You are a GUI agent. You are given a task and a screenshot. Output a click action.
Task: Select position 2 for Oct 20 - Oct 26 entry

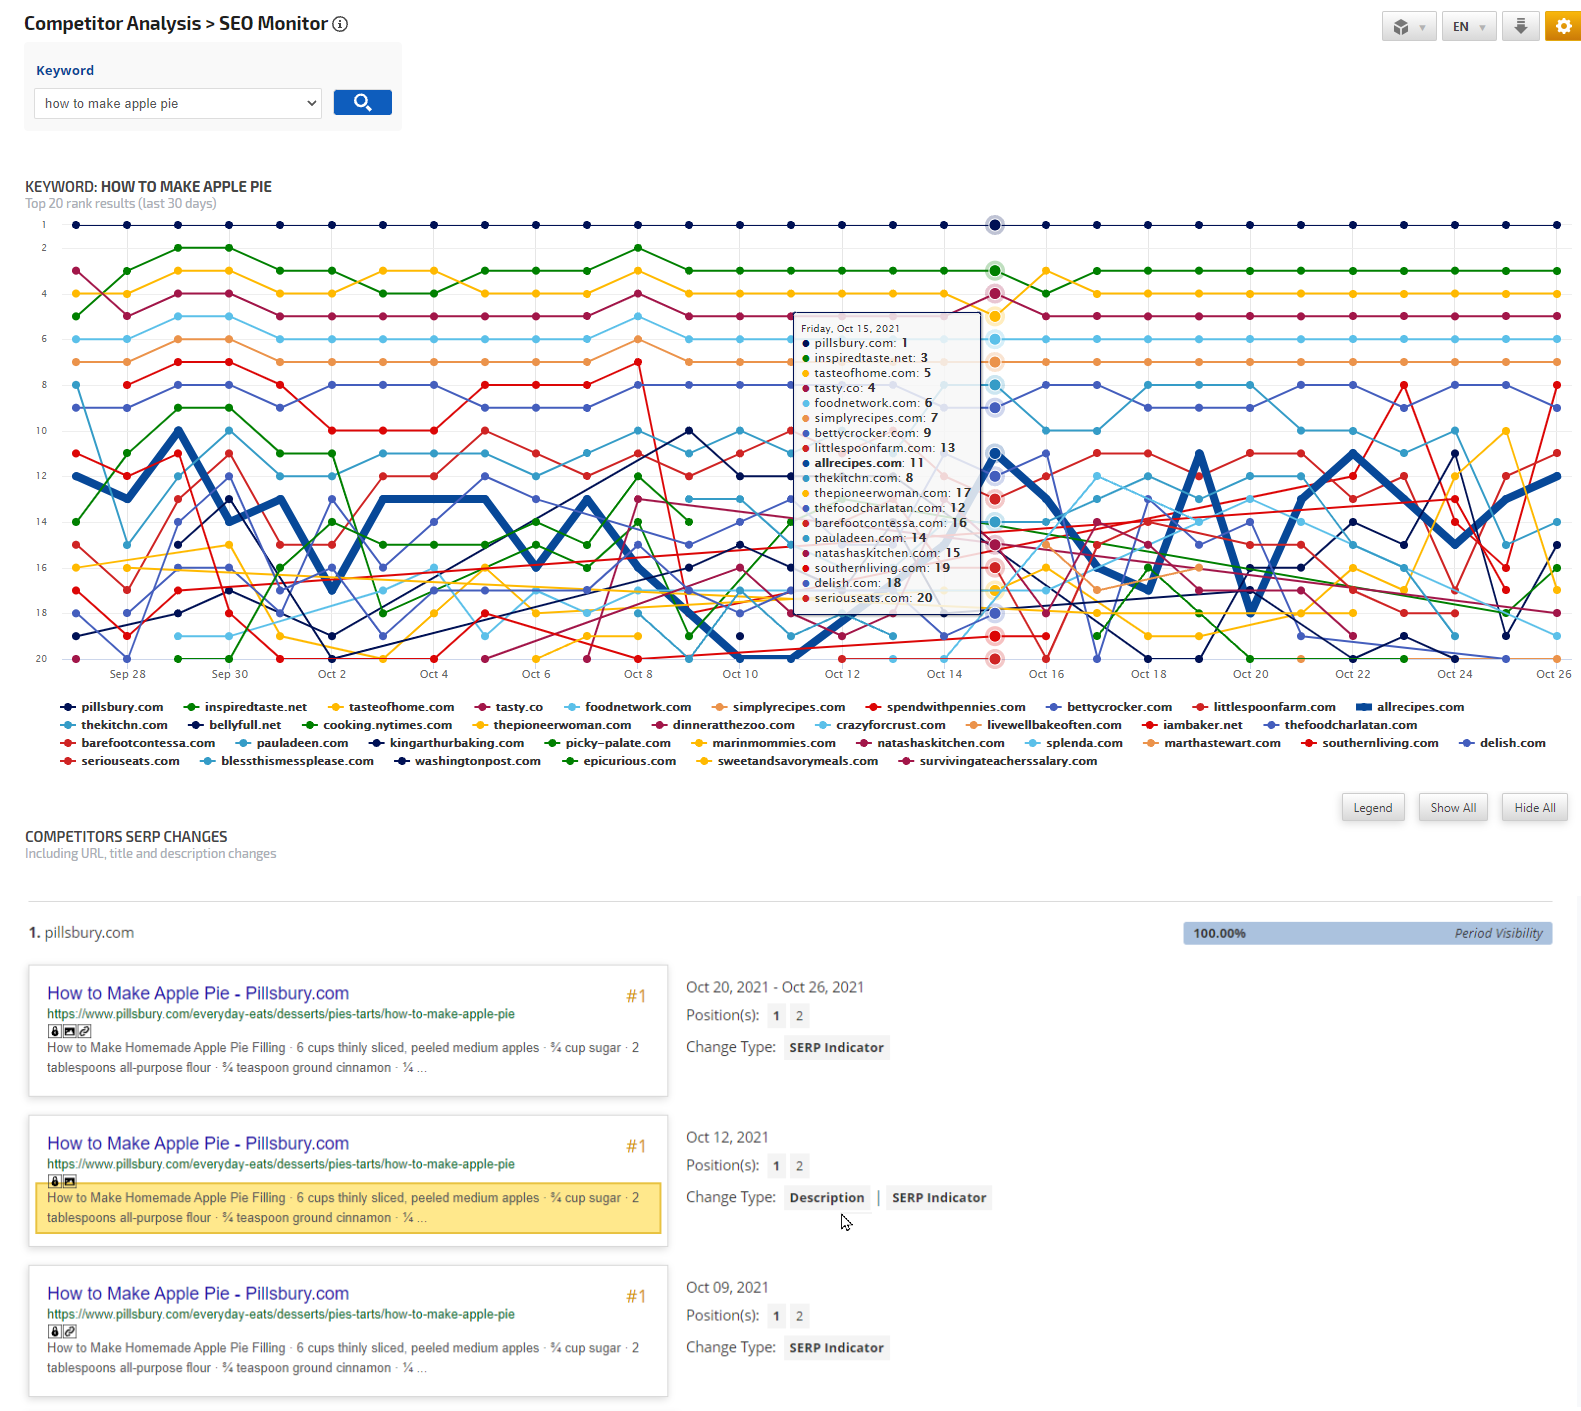(799, 1016)
